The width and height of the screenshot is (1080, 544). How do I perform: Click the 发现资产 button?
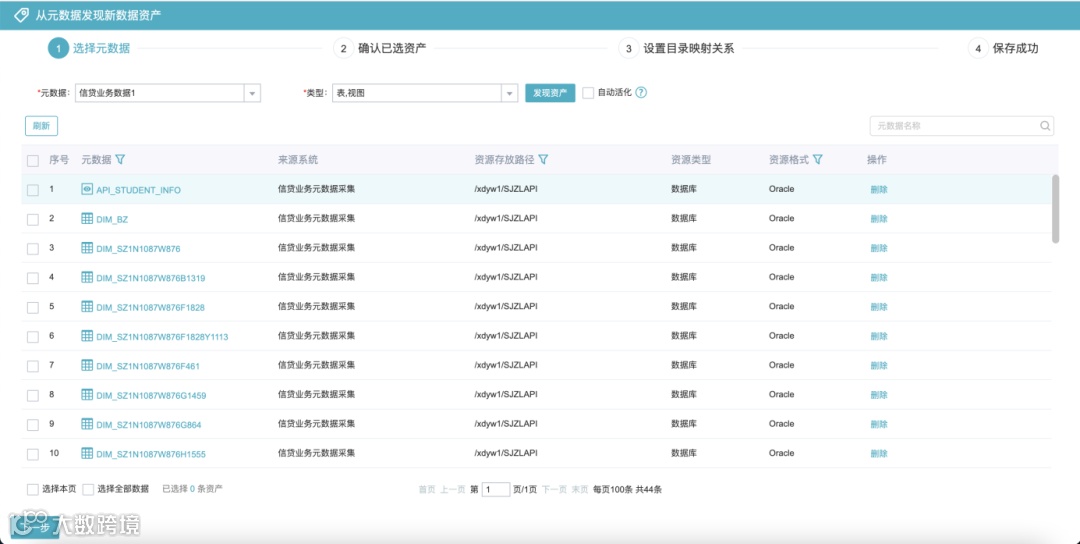(x=550, y=93)
